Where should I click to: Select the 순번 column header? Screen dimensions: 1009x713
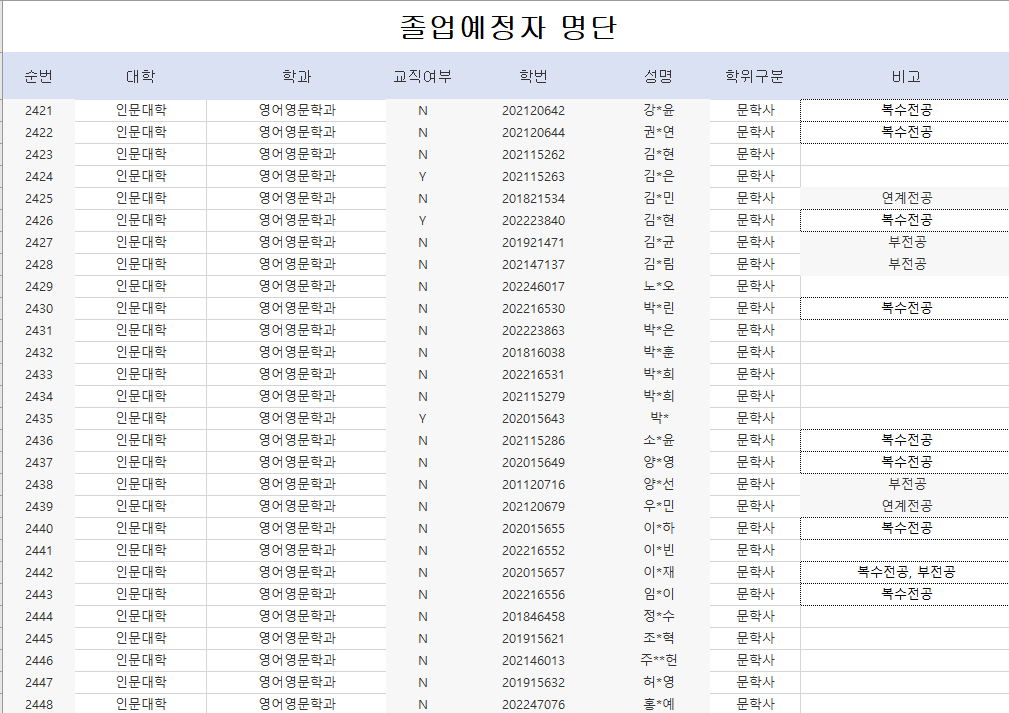(x=39, y=77)
